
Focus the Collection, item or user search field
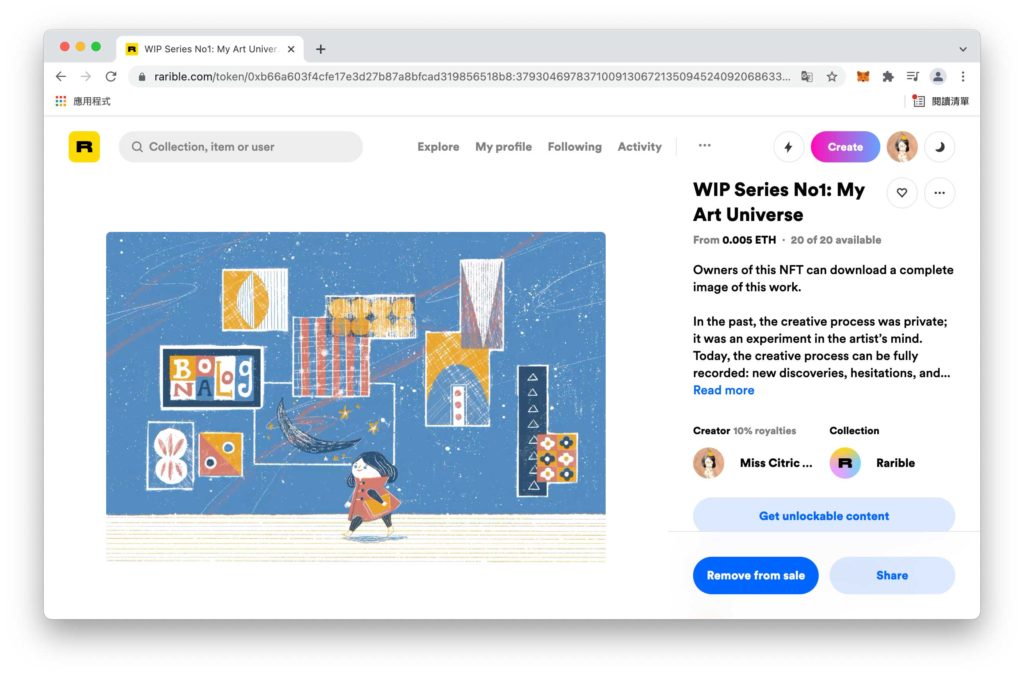(x=240, y=147)
